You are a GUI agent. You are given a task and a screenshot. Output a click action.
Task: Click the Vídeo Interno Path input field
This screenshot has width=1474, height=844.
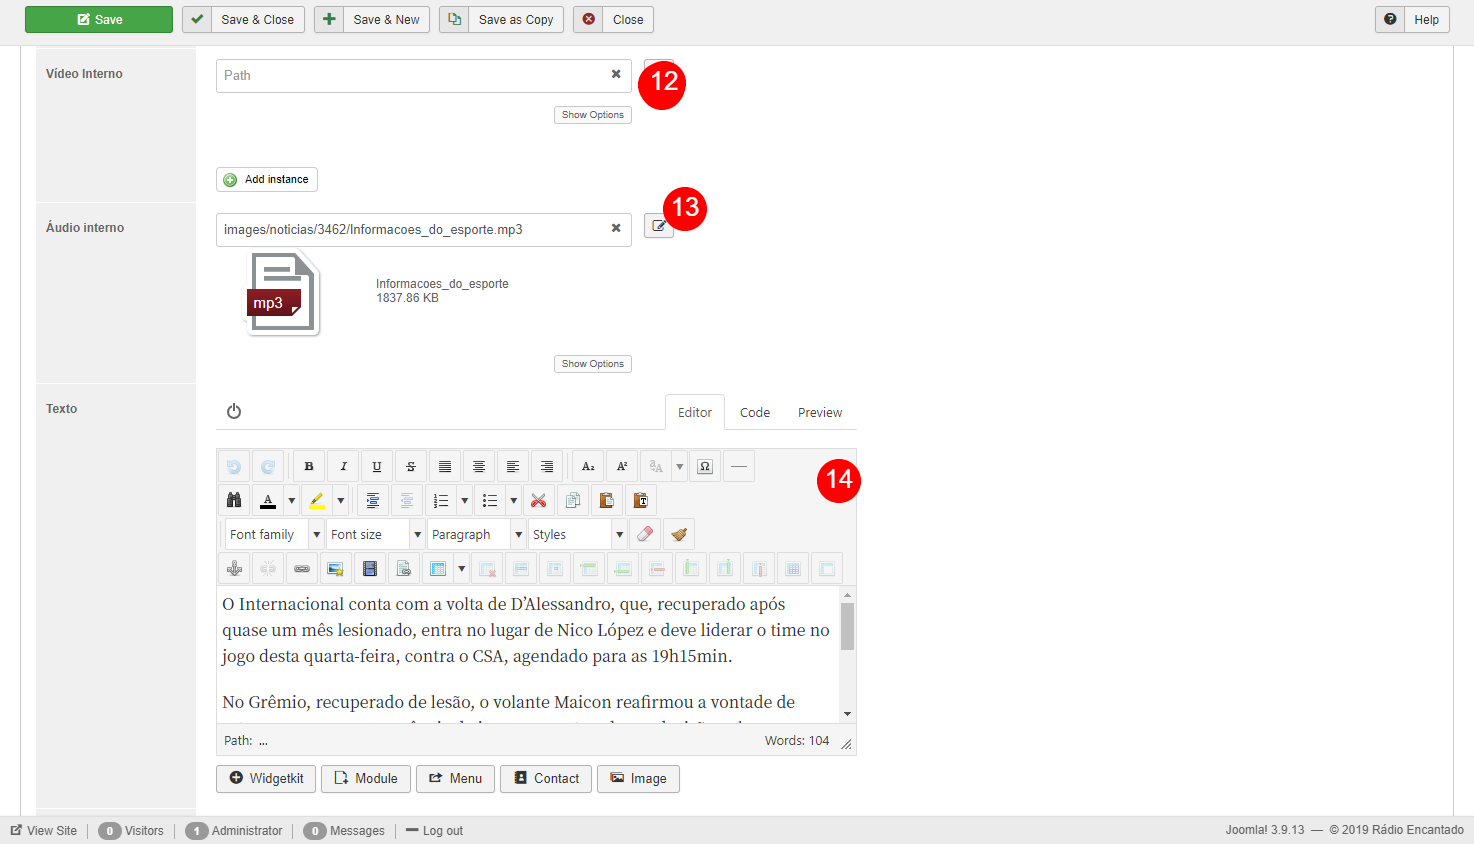(x=412, y=75)
